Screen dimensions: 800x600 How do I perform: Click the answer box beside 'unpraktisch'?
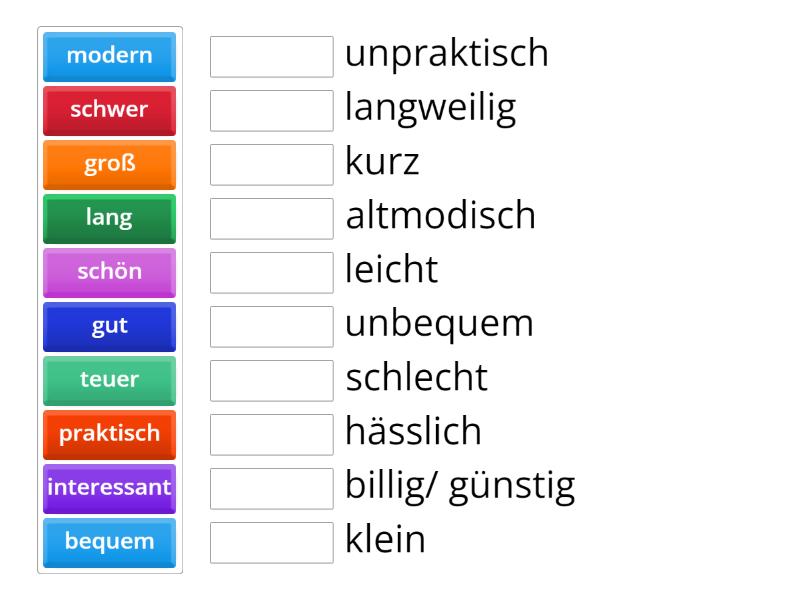[272, 57]
